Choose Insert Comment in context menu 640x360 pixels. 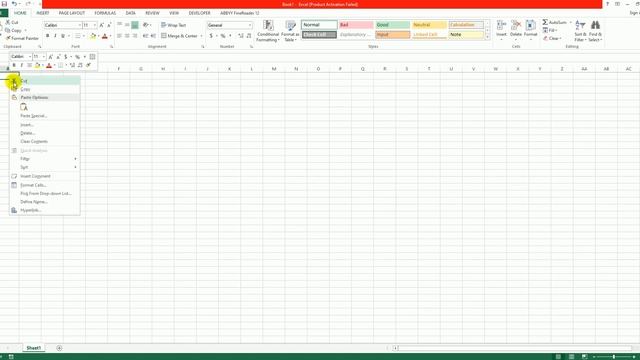click(45, 176)
